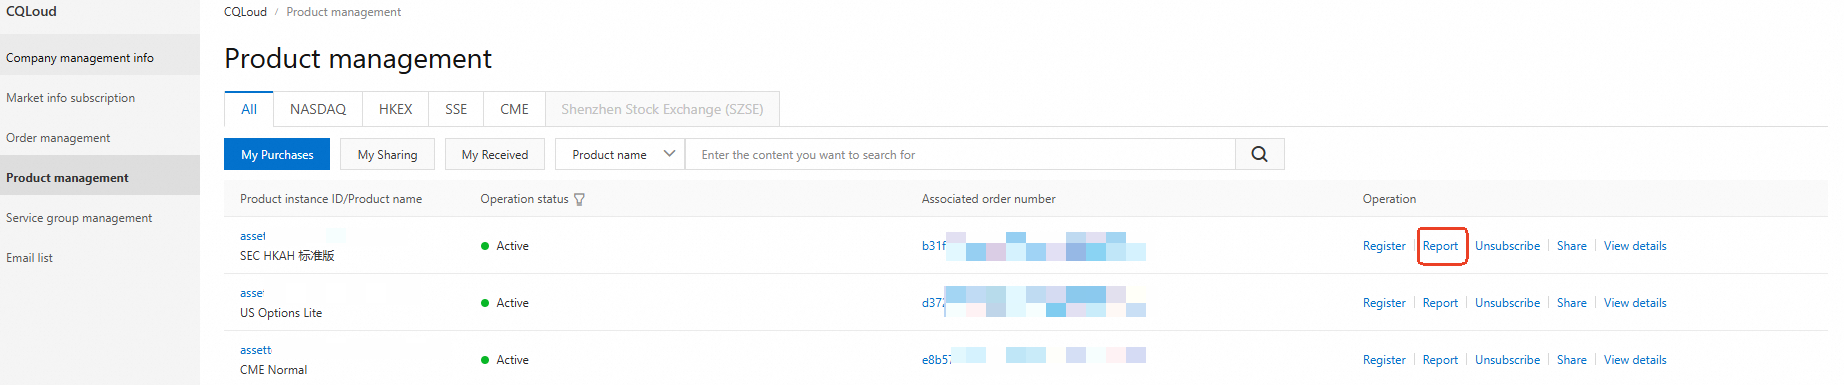1844x385 pixels.
Task: Select the CME exchange tab
Action: [515, 109]
